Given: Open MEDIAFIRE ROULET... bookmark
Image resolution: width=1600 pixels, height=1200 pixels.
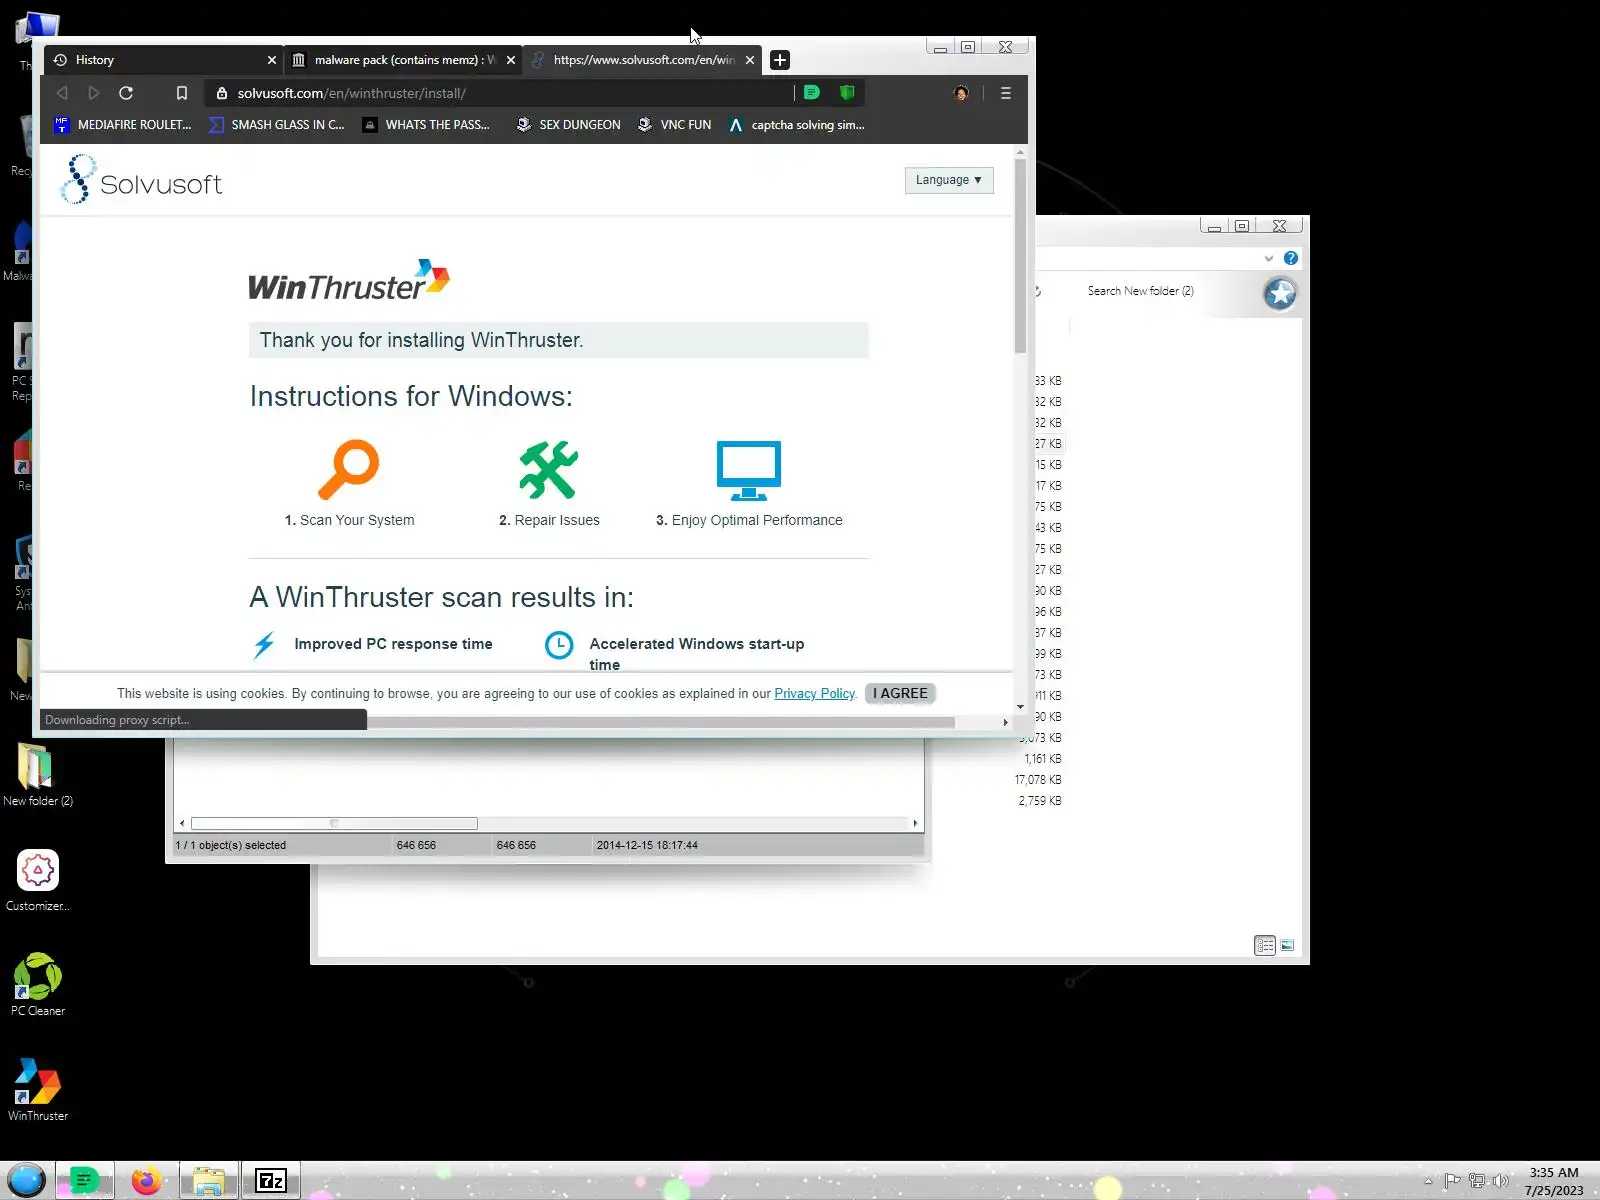Looking at the screenshot, I should pos(122,125).
